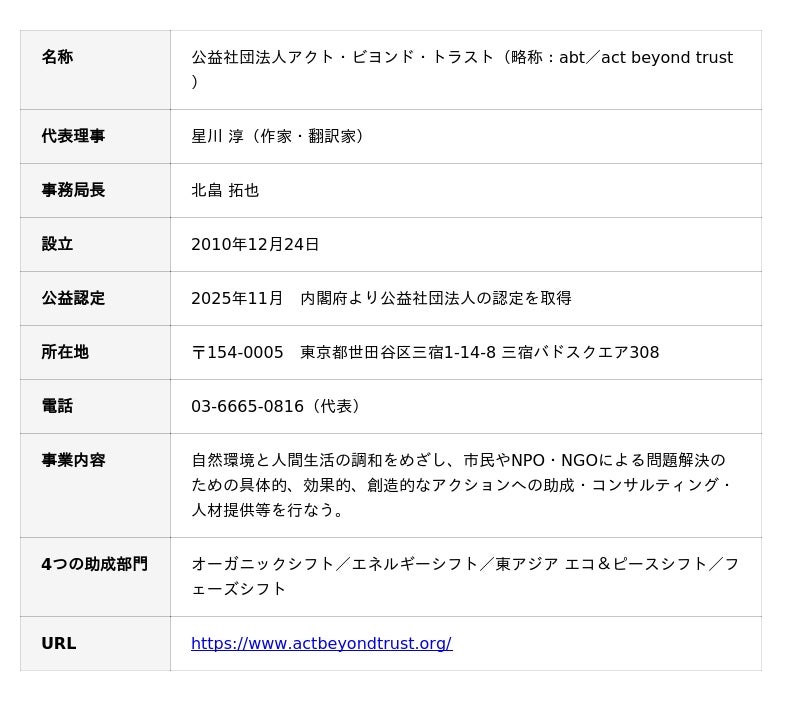Screen dimensions: 800x701
Task: Select the 公益認定 label cell
Action: pos(95,299)
